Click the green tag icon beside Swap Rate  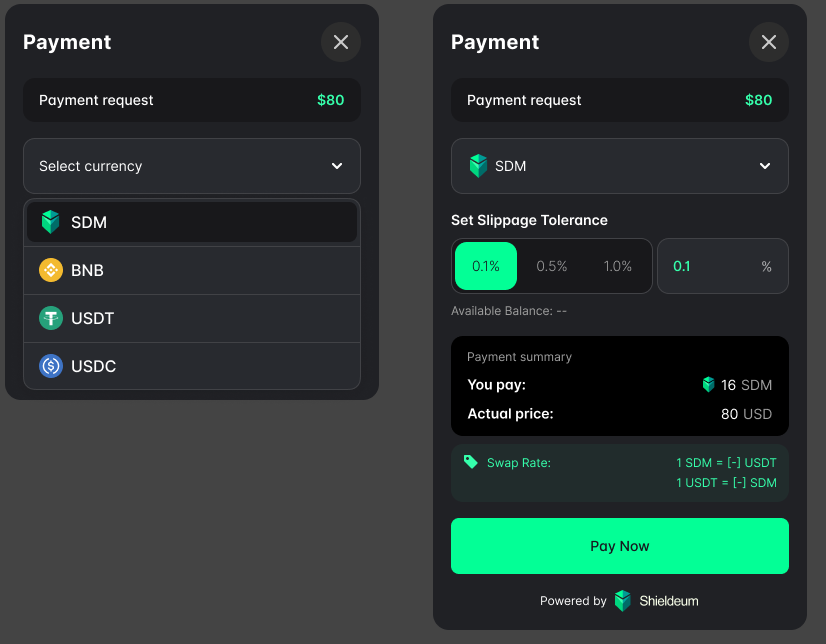(x=470, y=462)
